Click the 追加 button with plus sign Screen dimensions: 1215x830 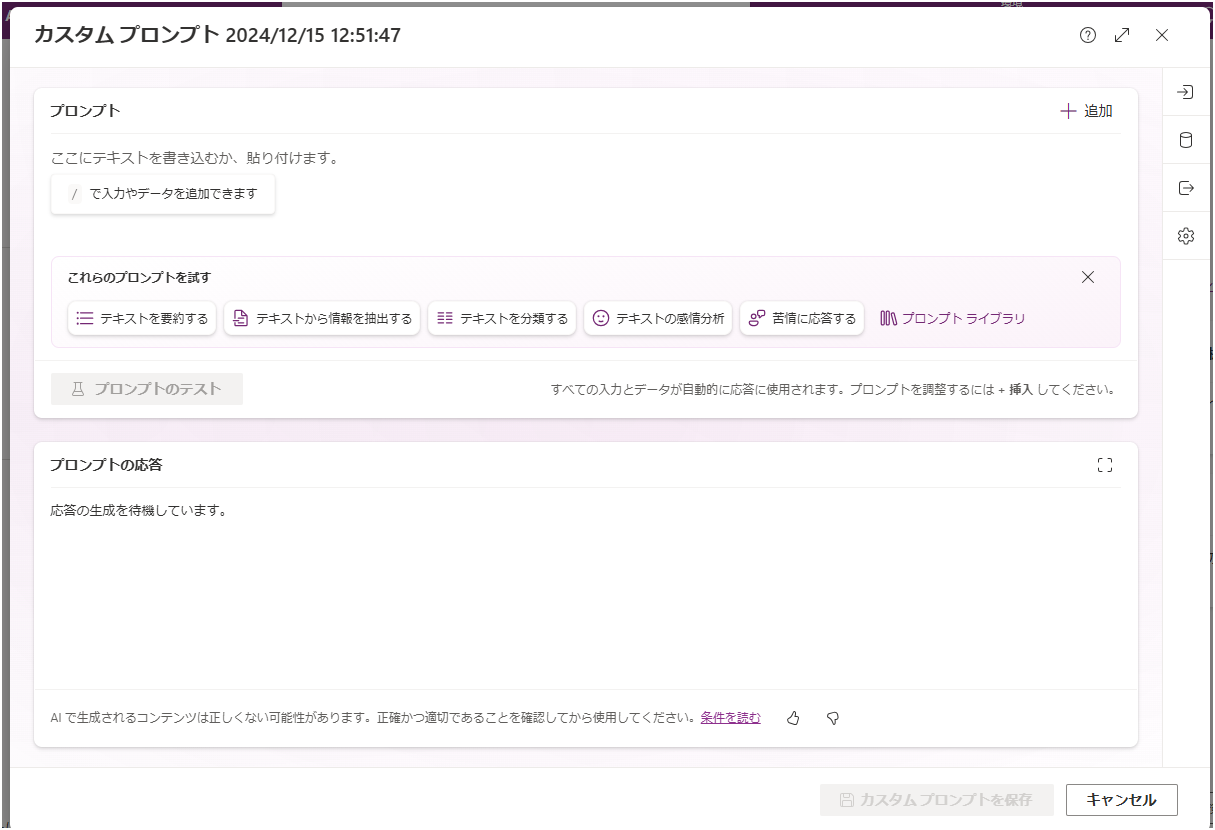[x=1086, y=111]
